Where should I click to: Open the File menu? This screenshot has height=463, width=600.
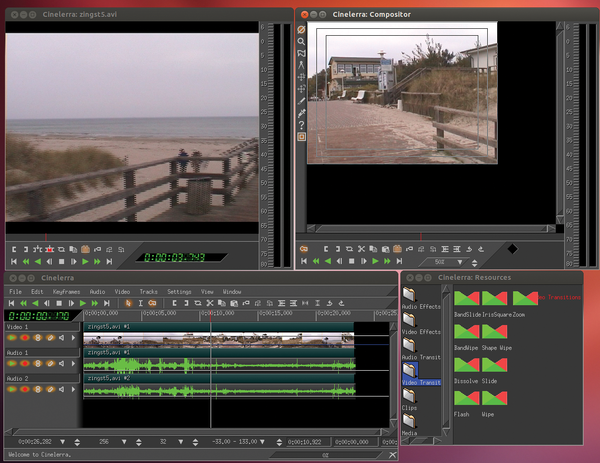(x=15, y=292)
